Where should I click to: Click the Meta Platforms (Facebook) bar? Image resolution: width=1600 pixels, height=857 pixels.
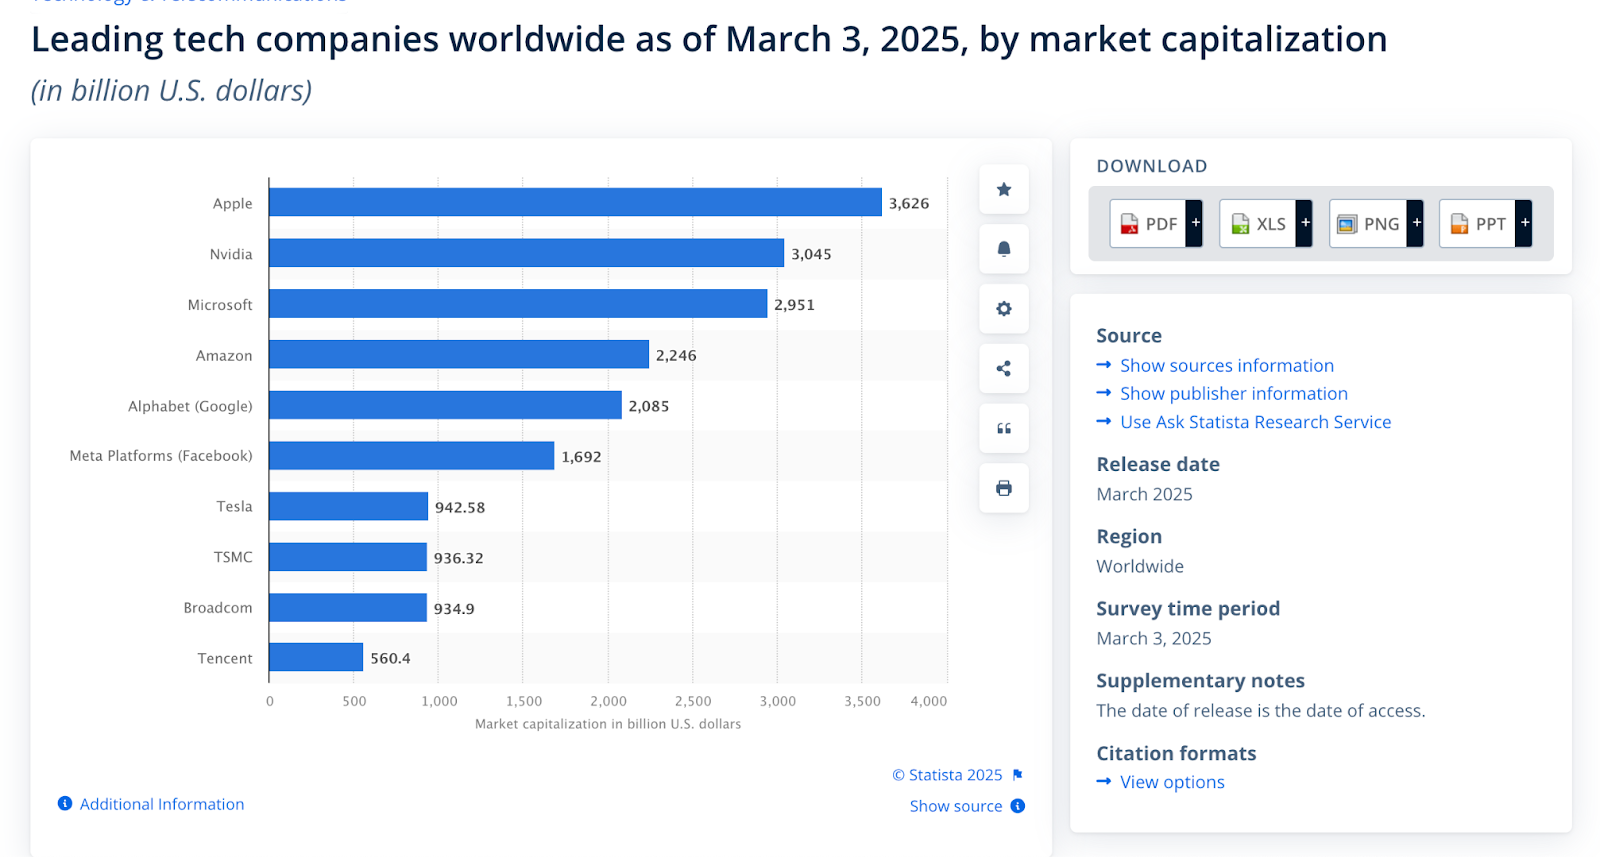(x=411, y=456)
